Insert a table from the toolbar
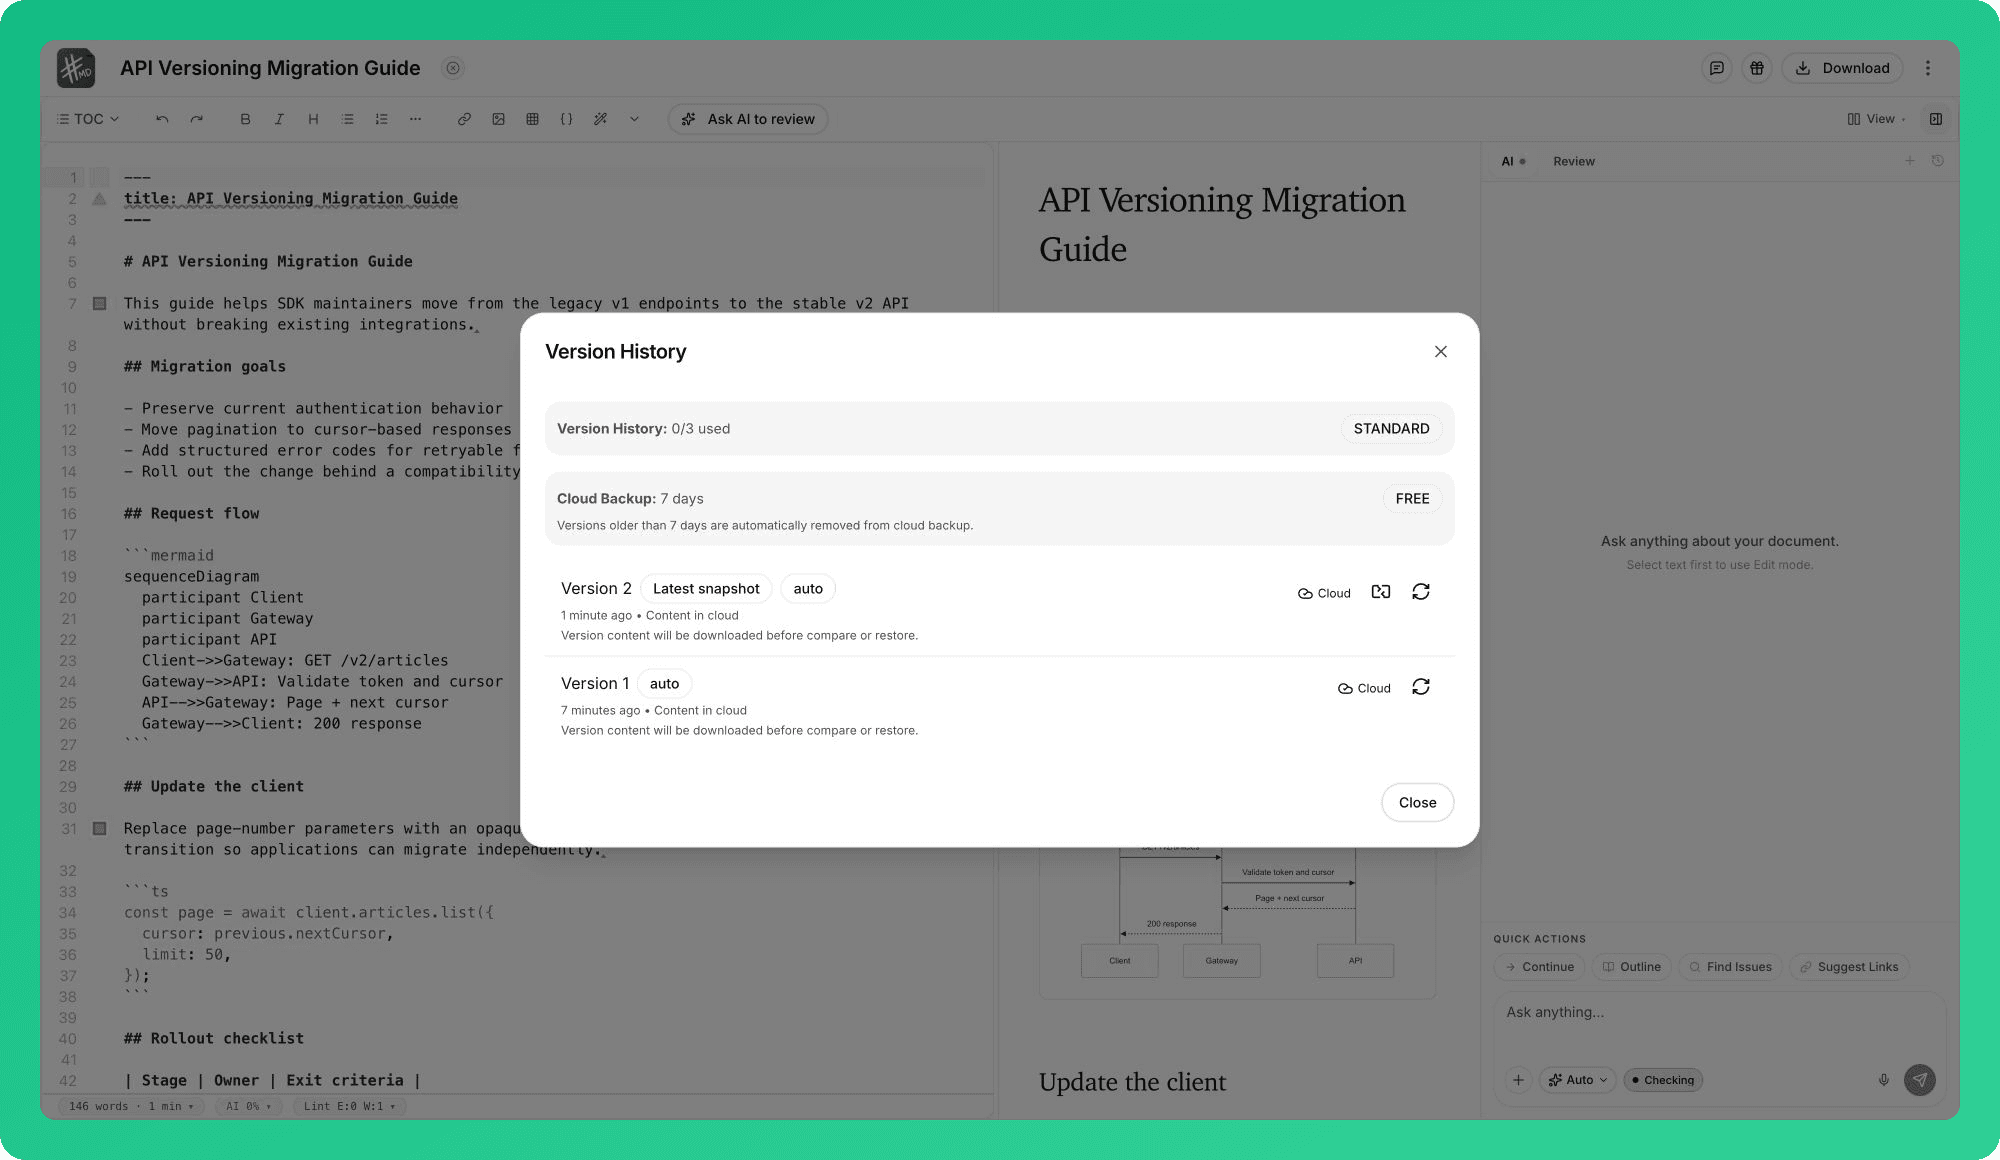Image resolution: width=2000 pixels, height=1160 pixels. (532, 119)
